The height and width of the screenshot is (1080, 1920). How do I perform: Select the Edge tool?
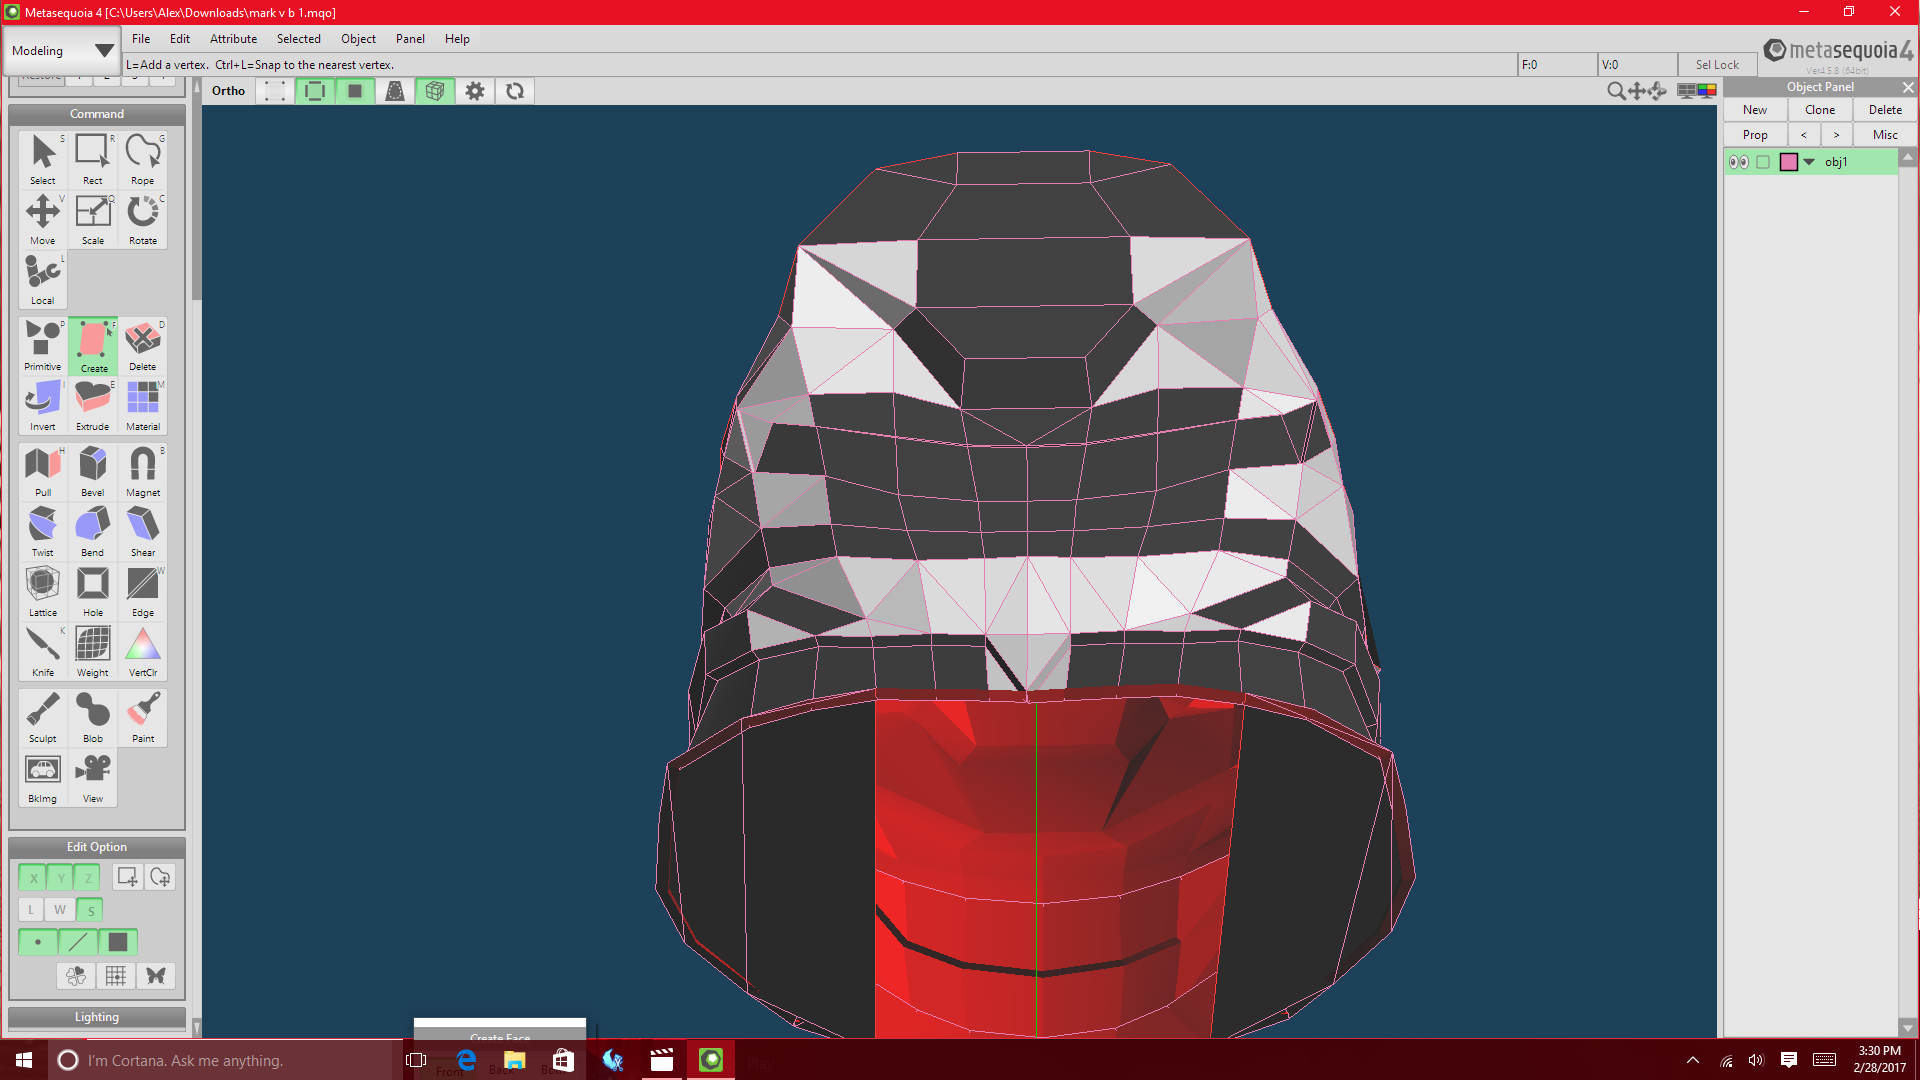(x=143, y=591)
